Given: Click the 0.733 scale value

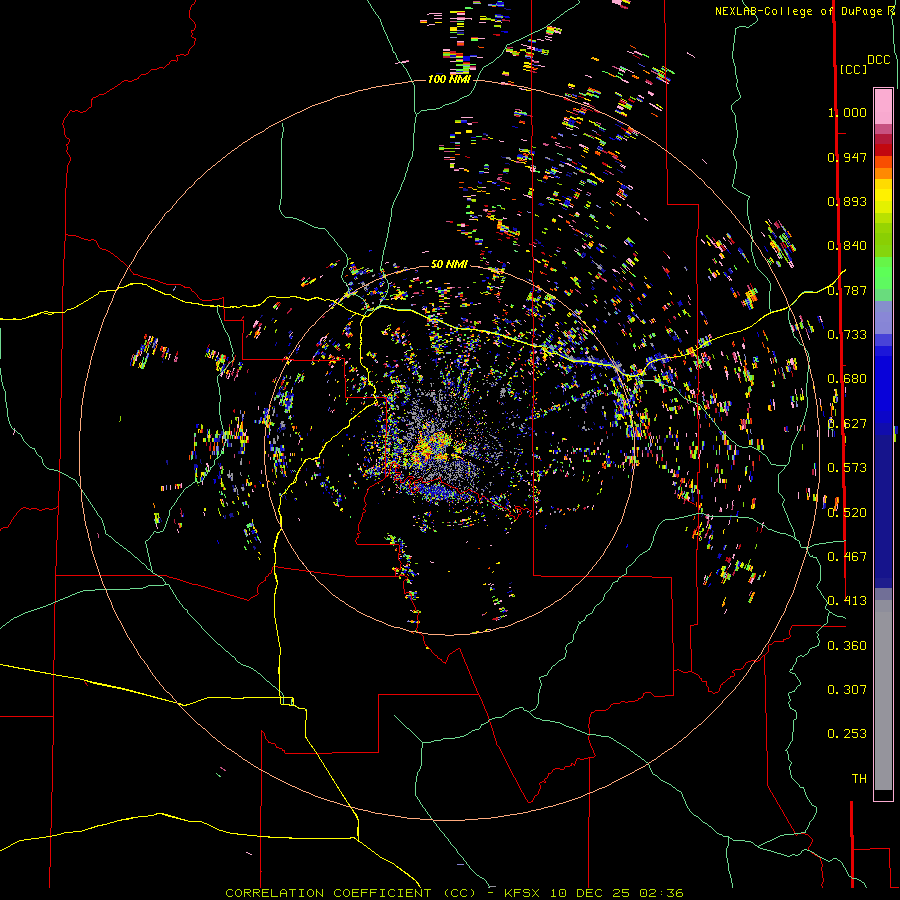Looking at the screenshot, I should pos(847,335).
